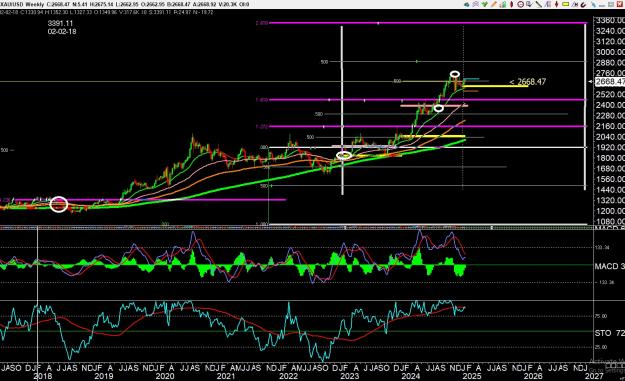Screen dimensions: 625x381
Task: Click the crossed gray icon beside the cloud
Action: [476, 4]
